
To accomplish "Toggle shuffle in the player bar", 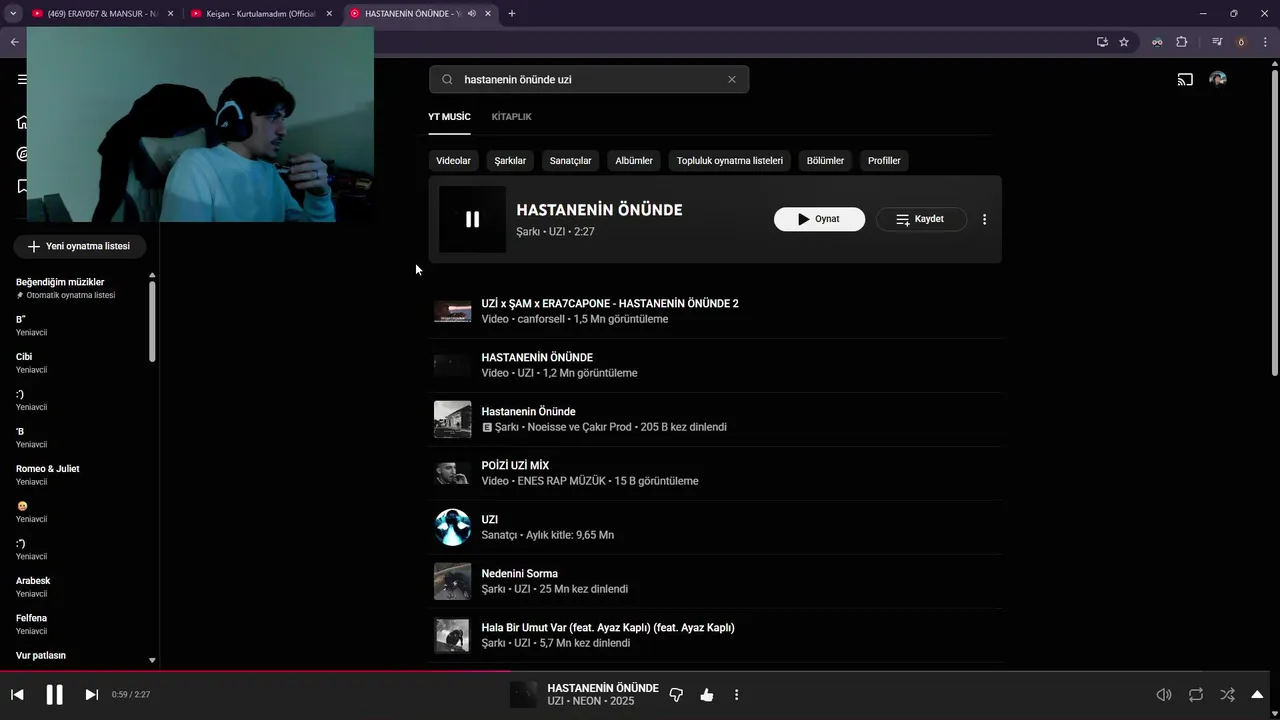I will pyautogui.click(x=1227, y=694).
